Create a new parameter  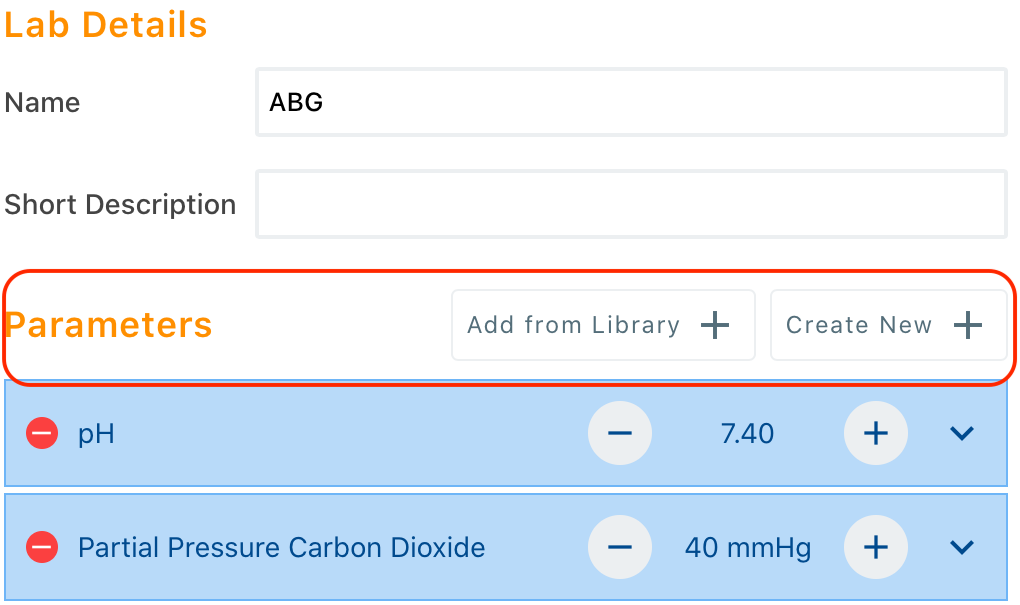tap(888, 324)
